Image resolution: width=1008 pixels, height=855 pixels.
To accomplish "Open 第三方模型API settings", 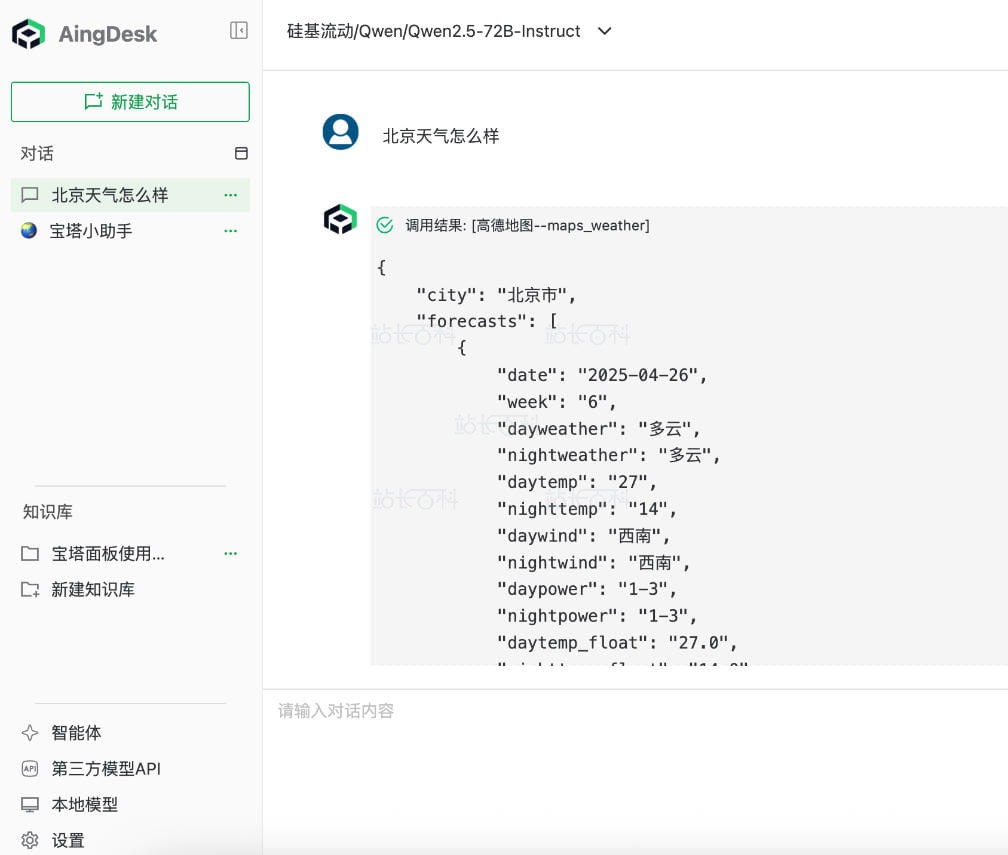I will point(106,768).
